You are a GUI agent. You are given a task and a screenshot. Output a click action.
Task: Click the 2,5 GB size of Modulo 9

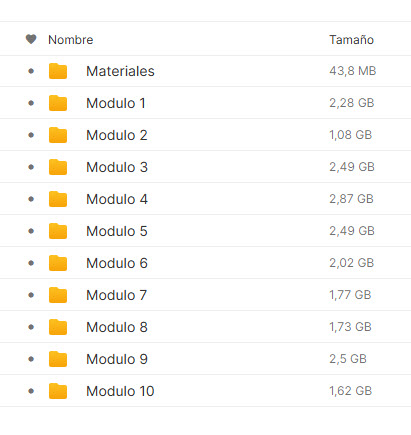[348, 359]
